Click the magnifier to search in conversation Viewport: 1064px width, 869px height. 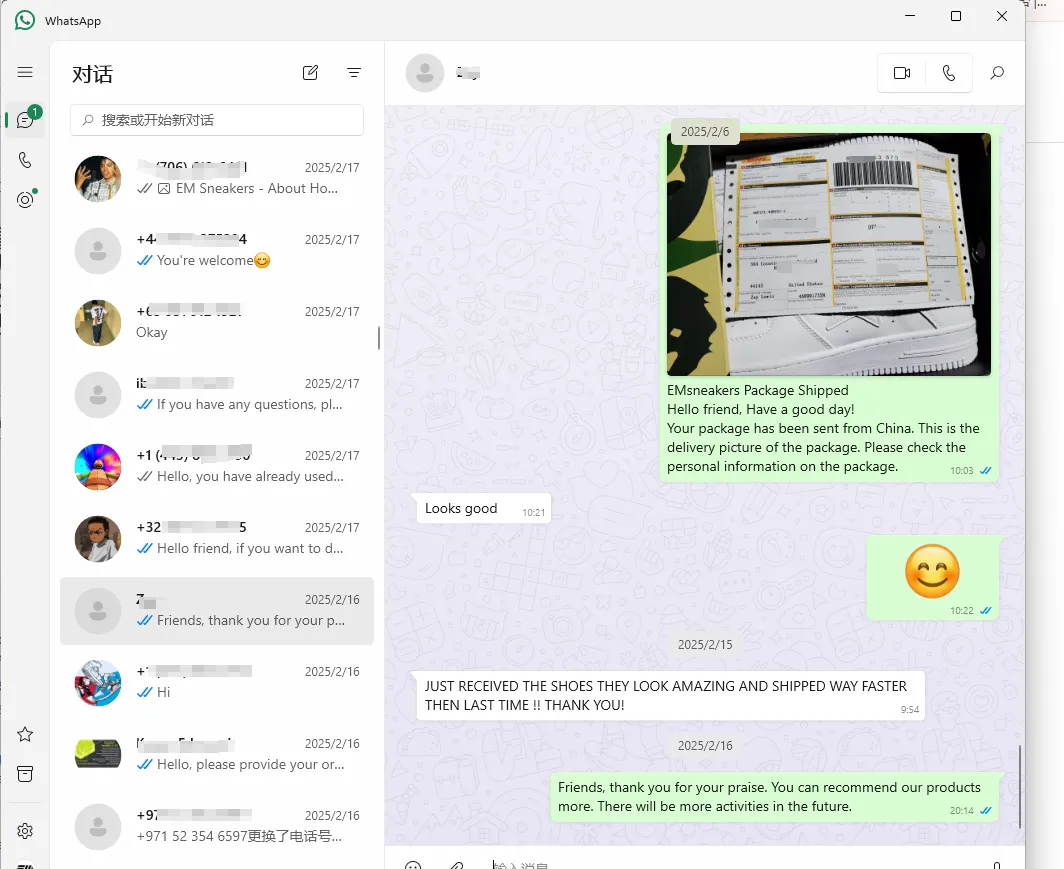pos(997,73)
